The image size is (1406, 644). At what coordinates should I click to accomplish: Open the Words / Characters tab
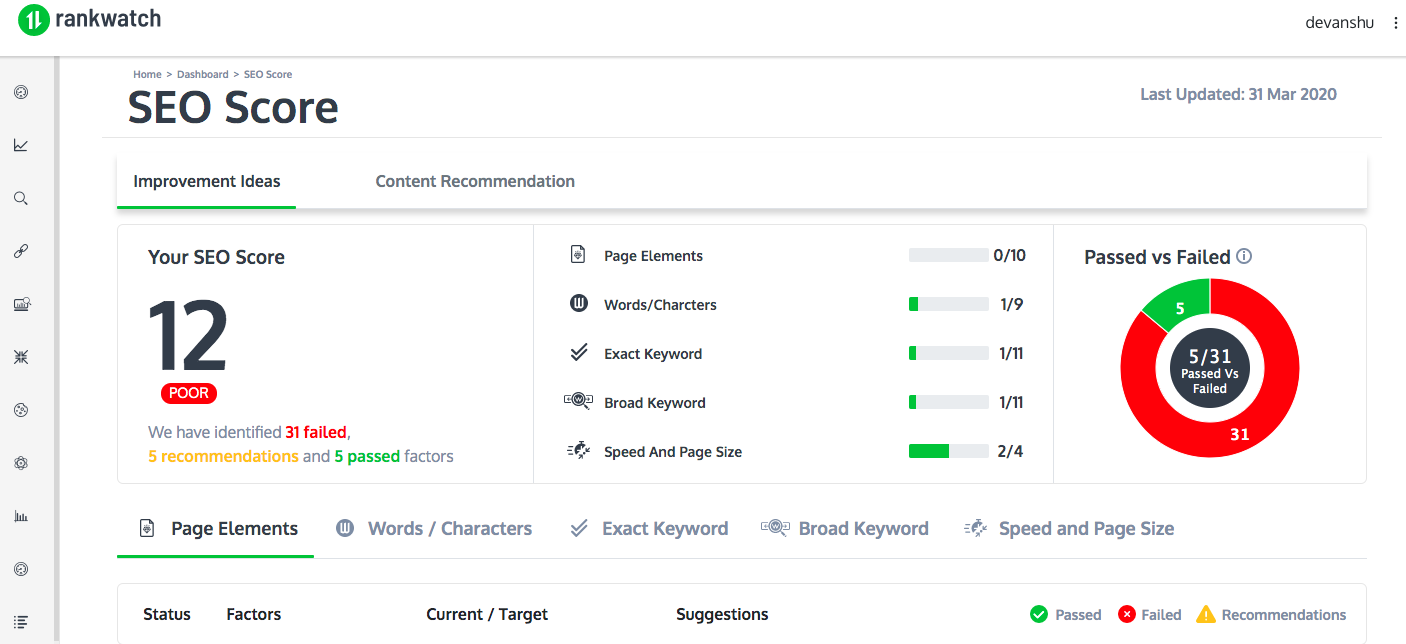pos(434,528)
